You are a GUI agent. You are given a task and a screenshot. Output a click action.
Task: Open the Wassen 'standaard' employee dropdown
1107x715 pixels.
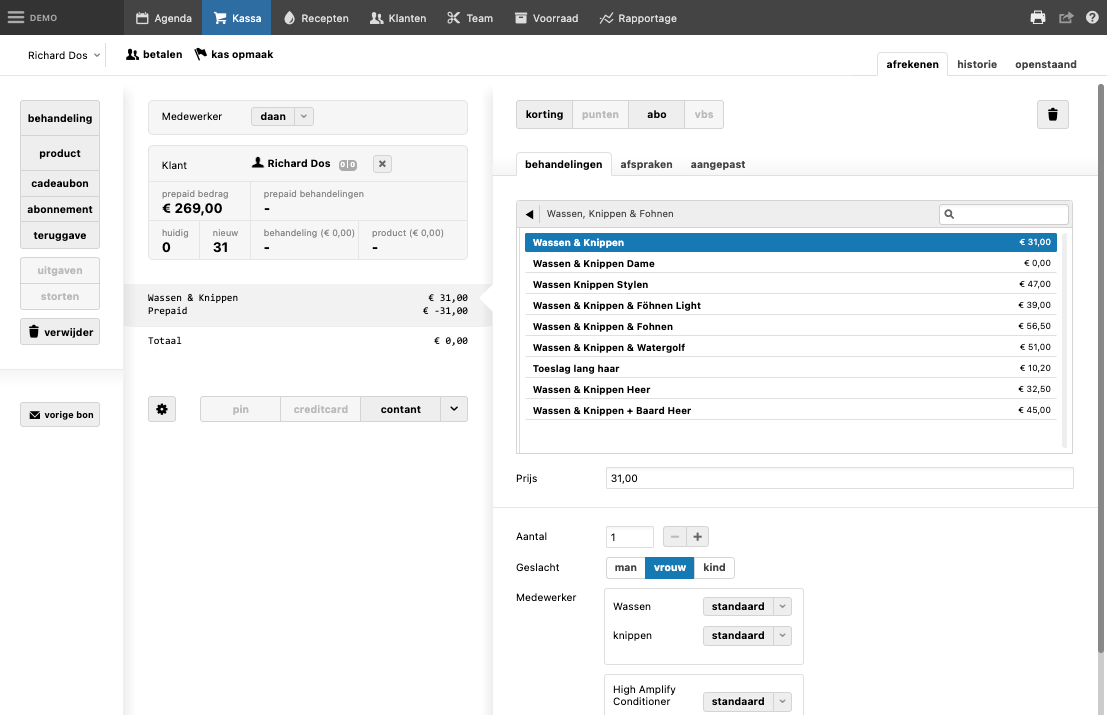747,607
